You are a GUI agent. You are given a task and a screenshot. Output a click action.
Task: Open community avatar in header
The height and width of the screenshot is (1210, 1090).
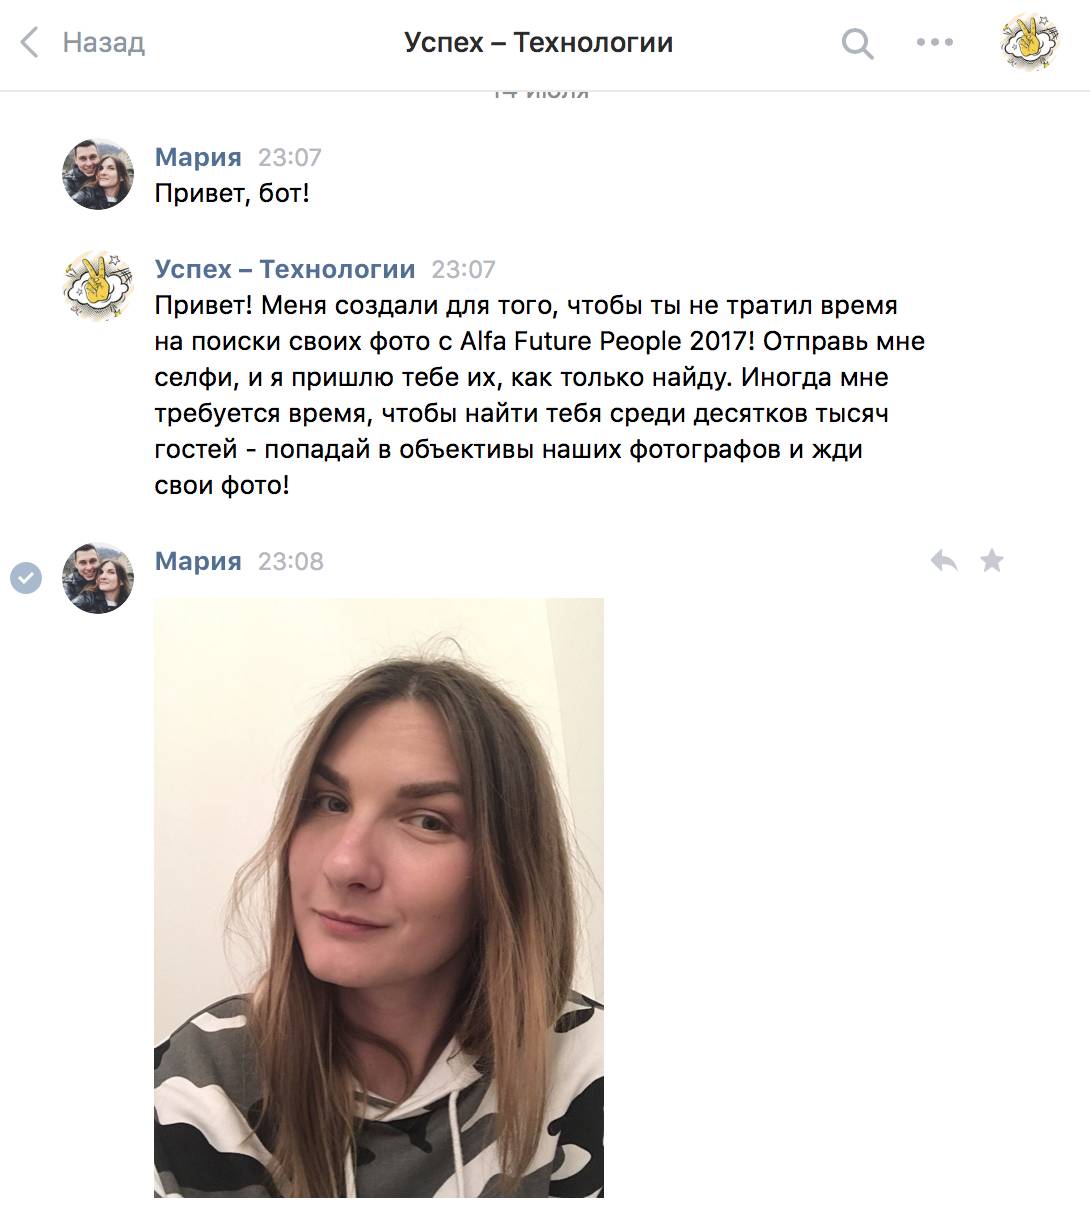(1030, 42)
